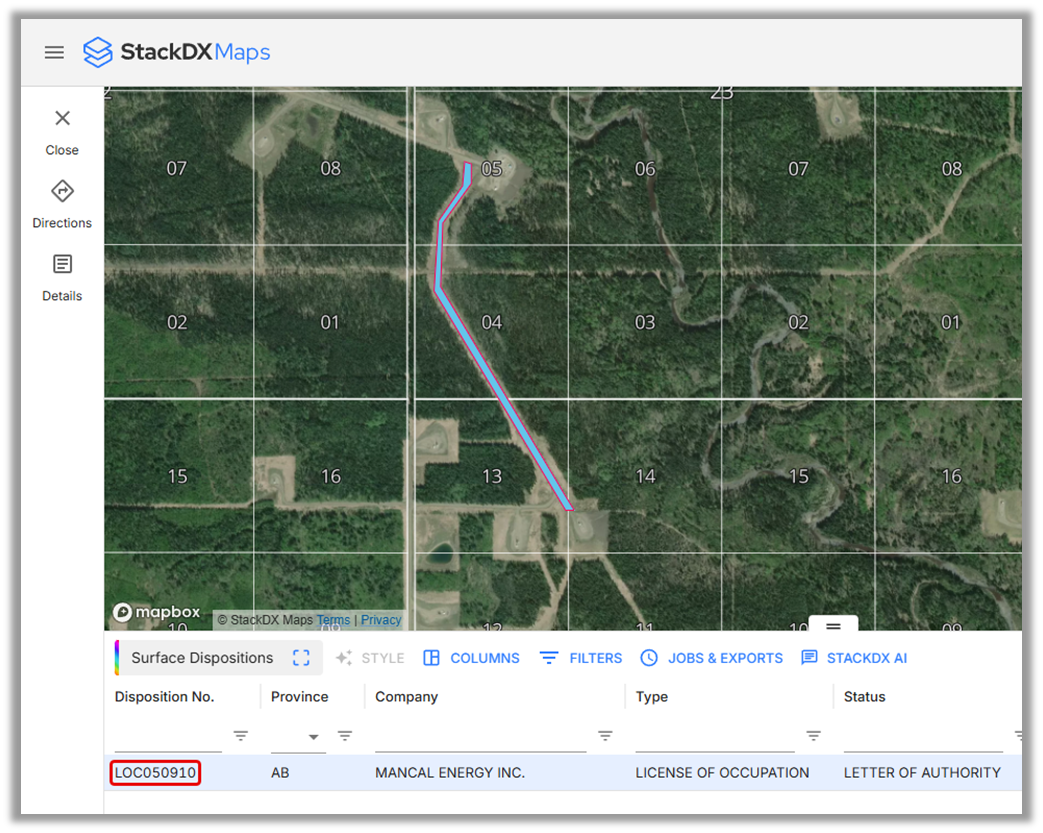The height and width of the screenshot is (833, 1043).
Task: Click the Disposition No. filter input
Action: (x=167, y=738)
